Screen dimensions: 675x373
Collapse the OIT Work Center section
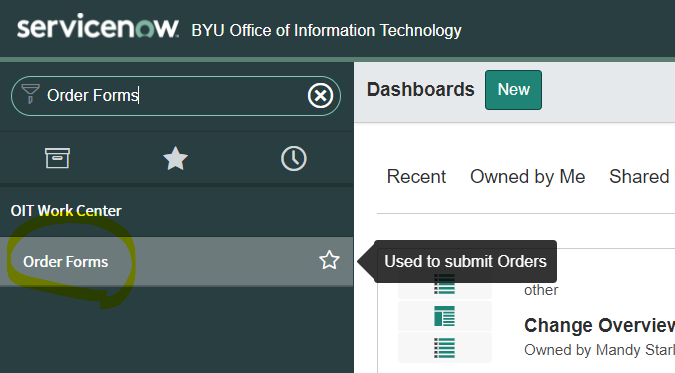[x=66, y=211]
